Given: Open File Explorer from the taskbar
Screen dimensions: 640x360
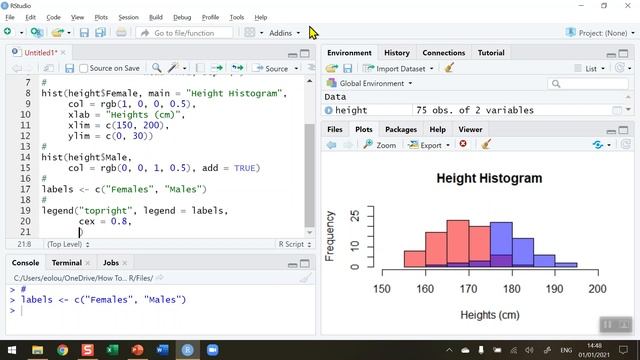Looking at the screenshot, I should [x=38, y=350].
